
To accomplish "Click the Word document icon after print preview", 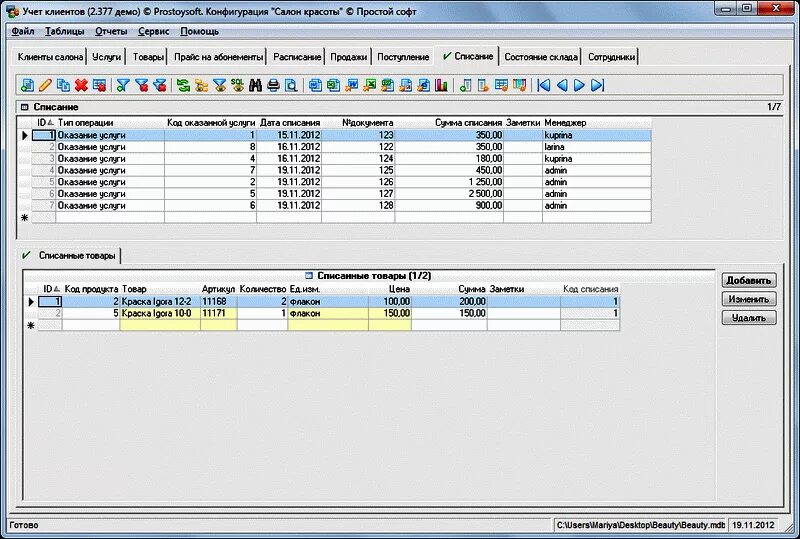I will coord(315,85).
